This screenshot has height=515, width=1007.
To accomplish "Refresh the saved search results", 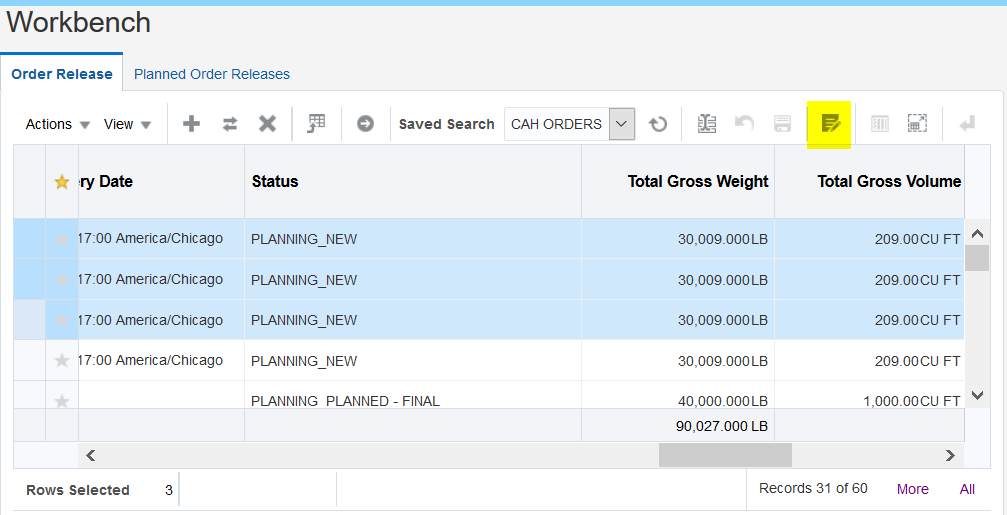I will tap(658, 124).
